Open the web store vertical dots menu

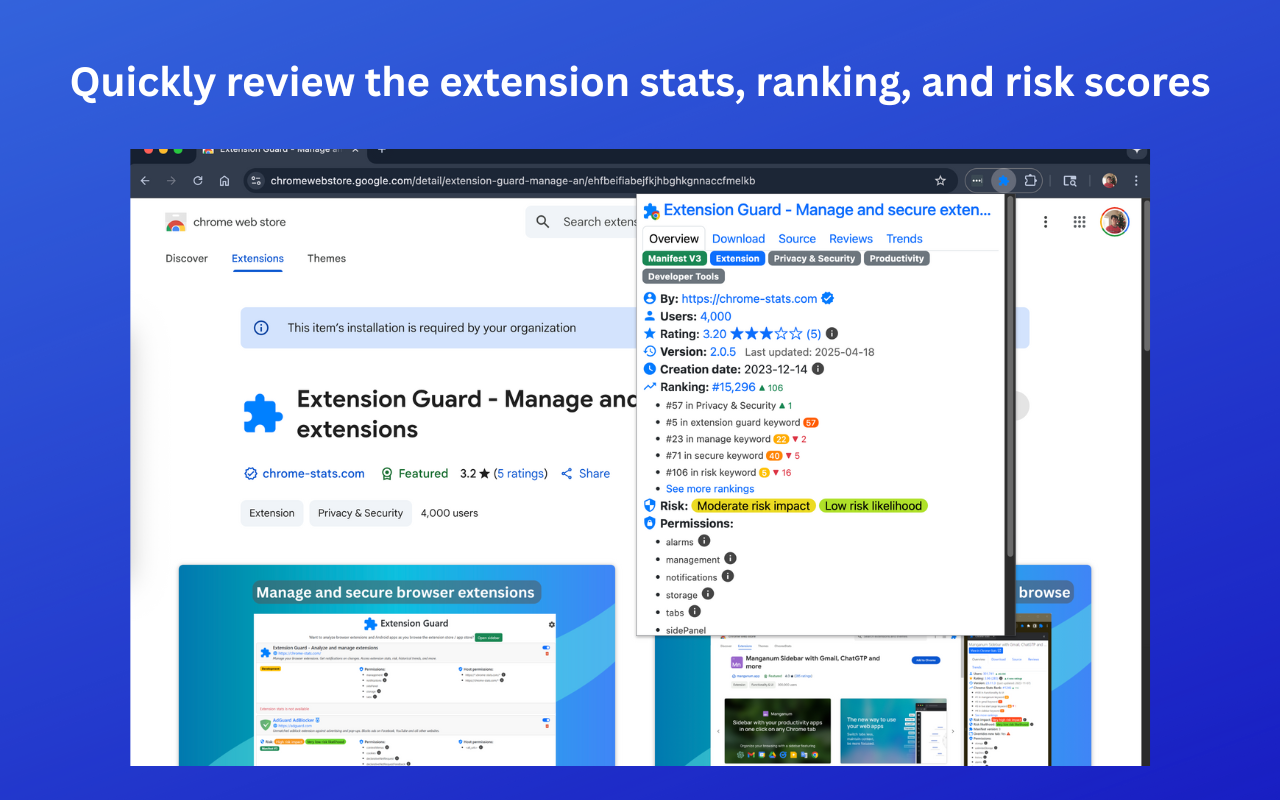tap(1046, 222)
